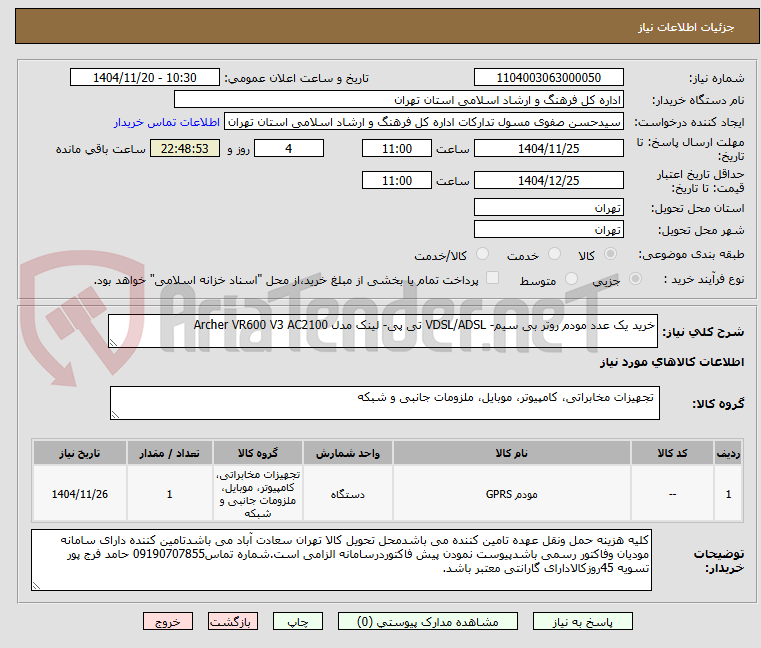Click the product code cell showing --
This screenshot has width=761, height=648.
click(672, 494)
